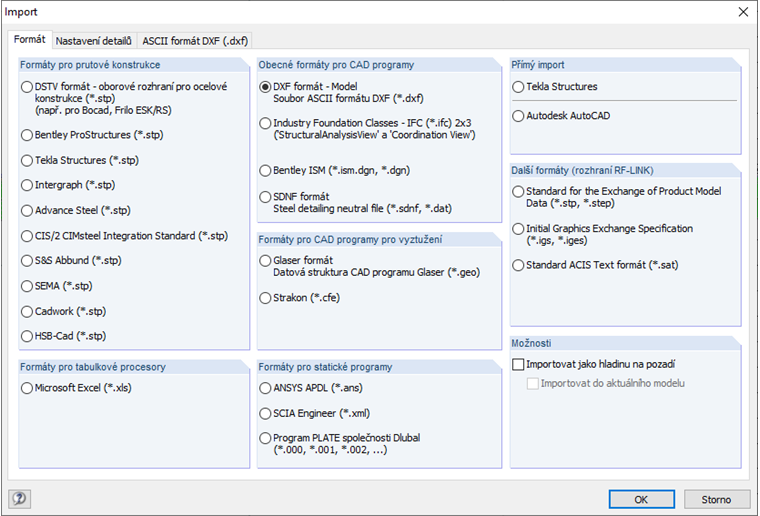The height and width of the screenshot is (516, 760).
Task: Switch to Nastavení detailů tab
Action: [x=93, y=41]
